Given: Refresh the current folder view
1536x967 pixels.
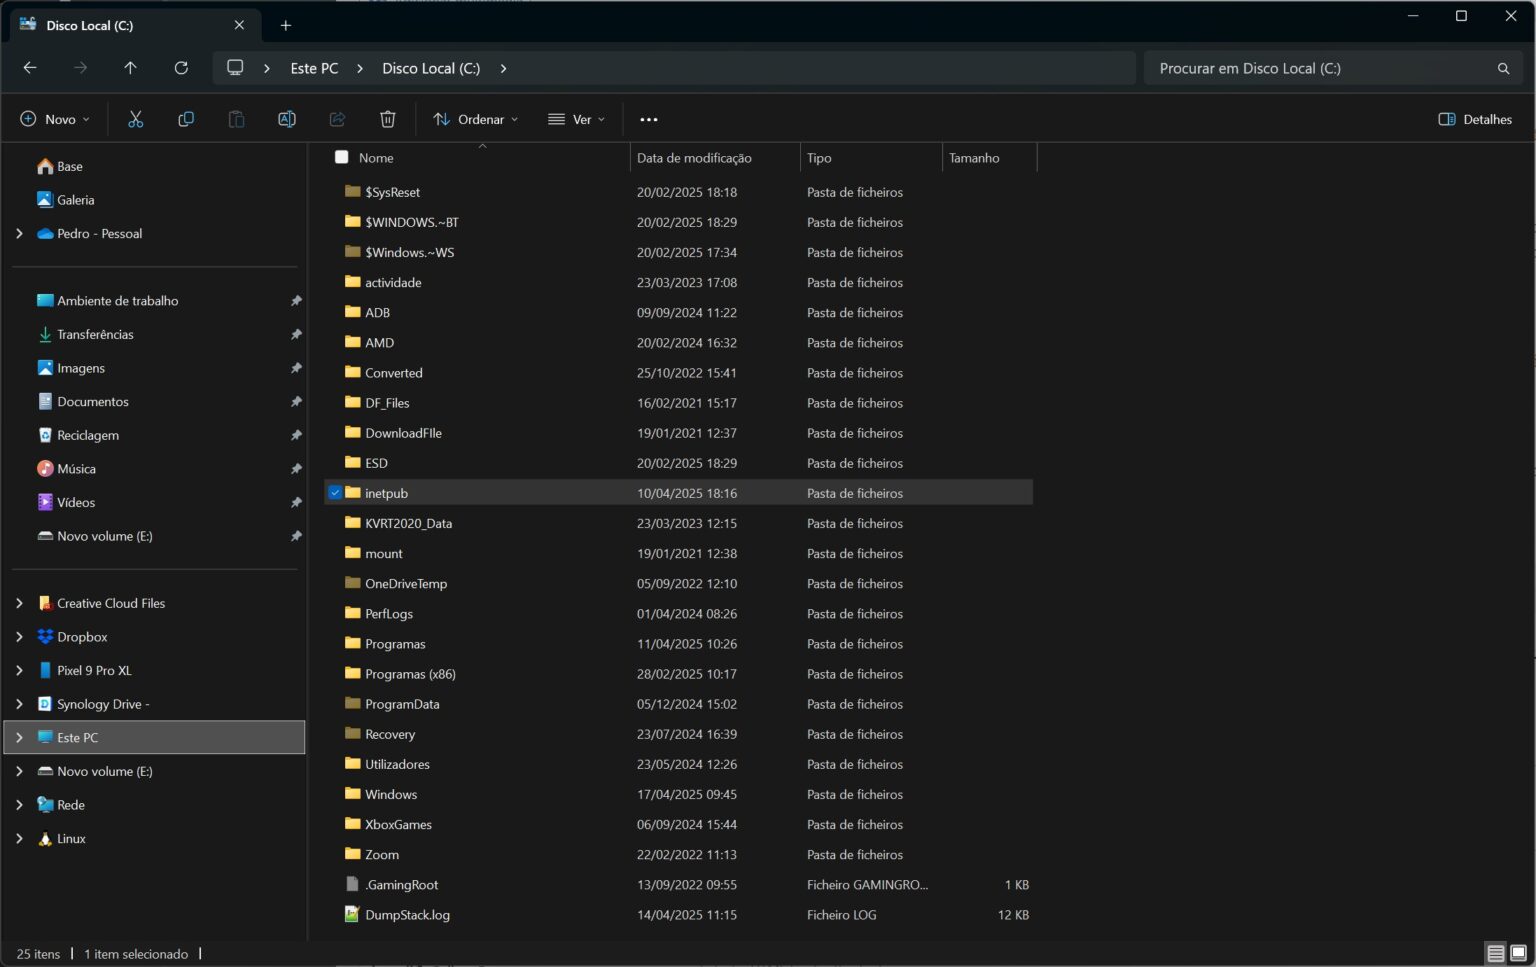Looking at the screenshot, I should point(181,68).
